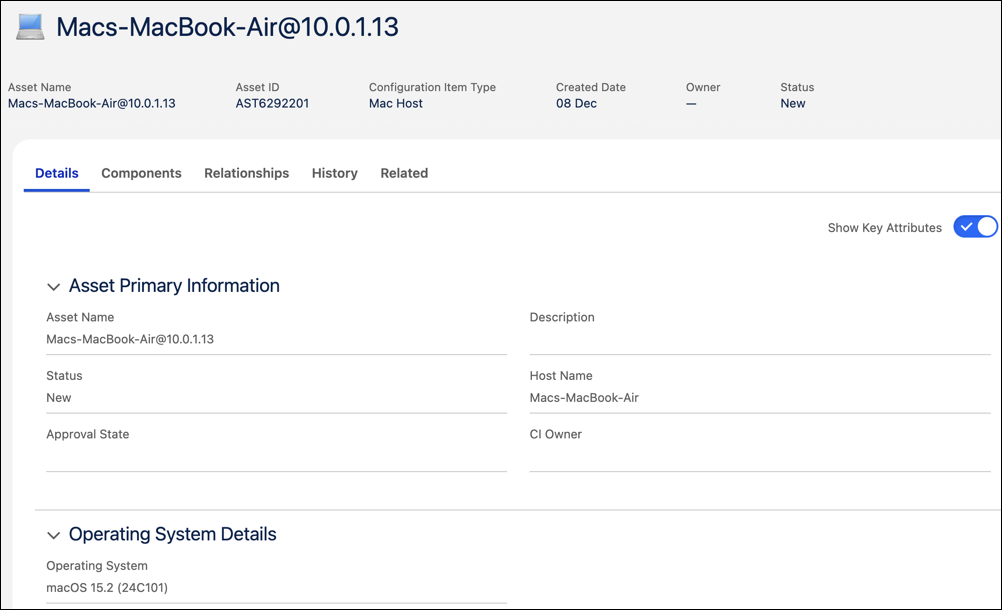The width and height of the screenshot is (1002, 610).
Task: Open the Relationships tab
Action: coord(247,173)
